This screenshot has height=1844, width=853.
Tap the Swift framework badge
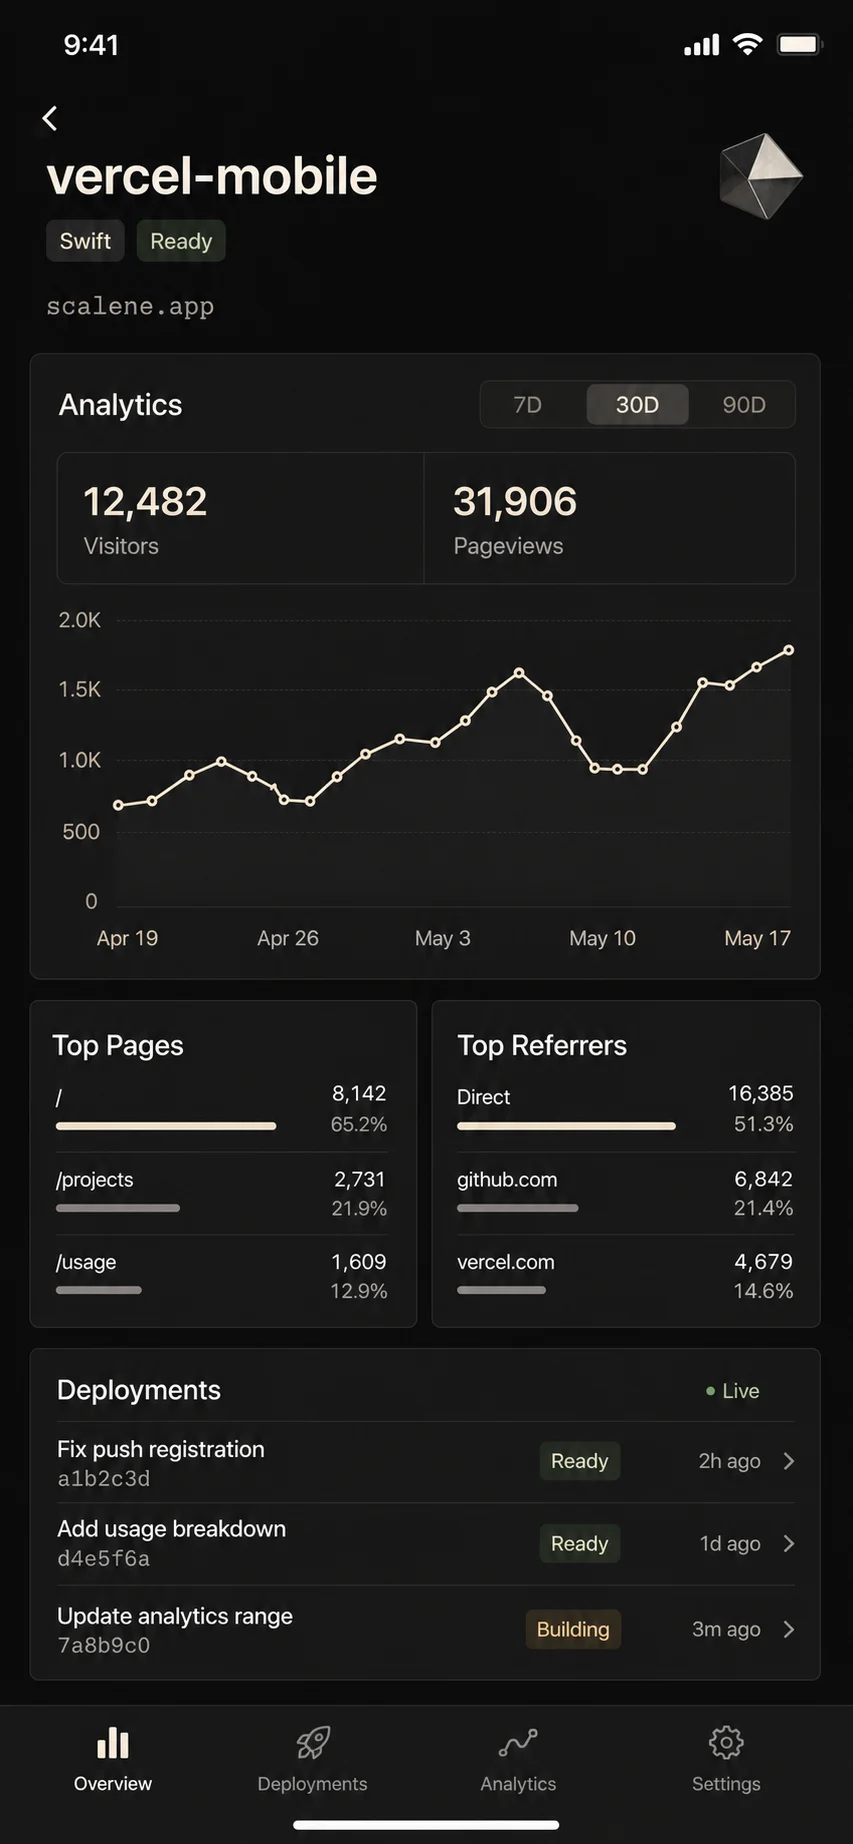click(x=85, y=241)
